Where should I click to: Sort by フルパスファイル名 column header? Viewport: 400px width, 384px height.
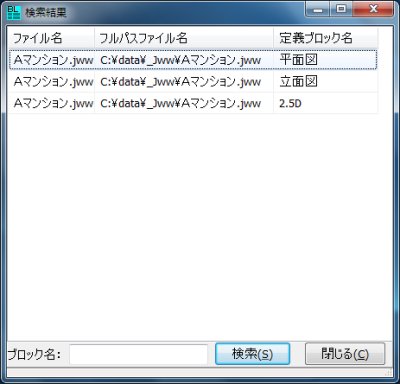[184, 38]
